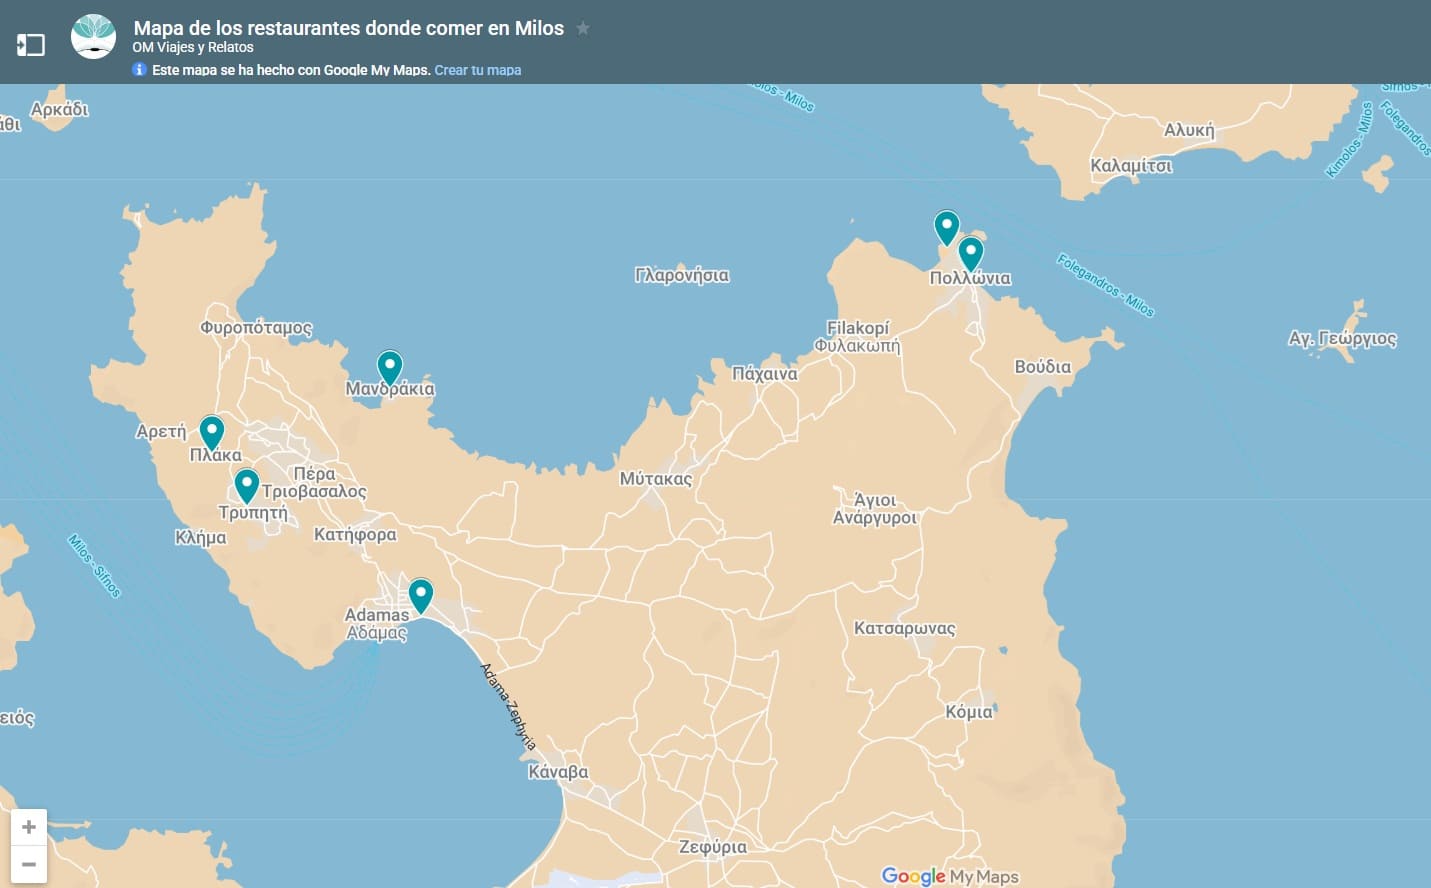Click the Αρκάδι place label
The width and height of the screenshot is (1431, 888).
(x=59, y=110)
